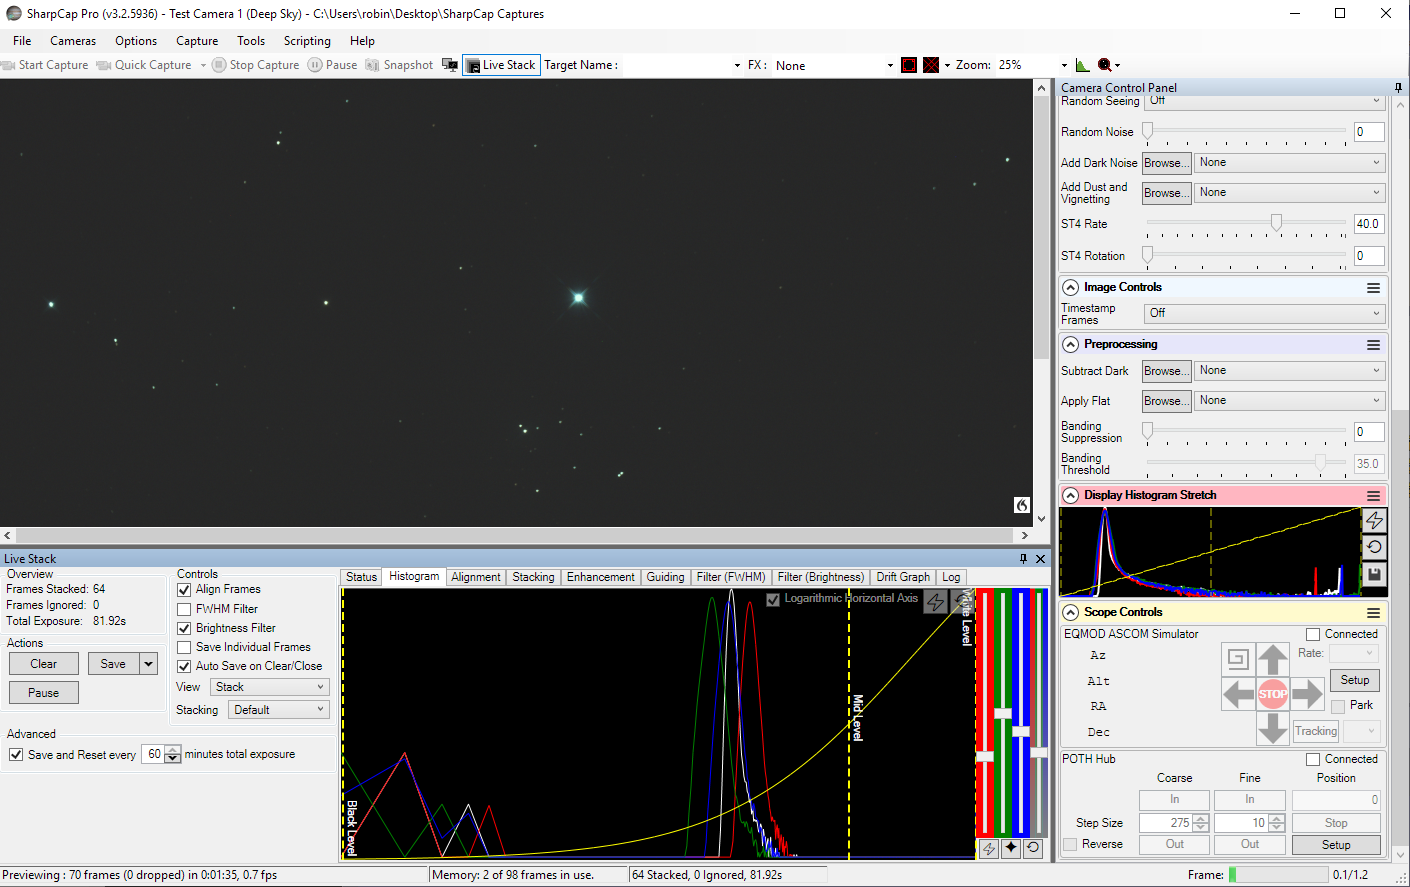Open Timestamp Frames Off dropdown

[1264, 313]
